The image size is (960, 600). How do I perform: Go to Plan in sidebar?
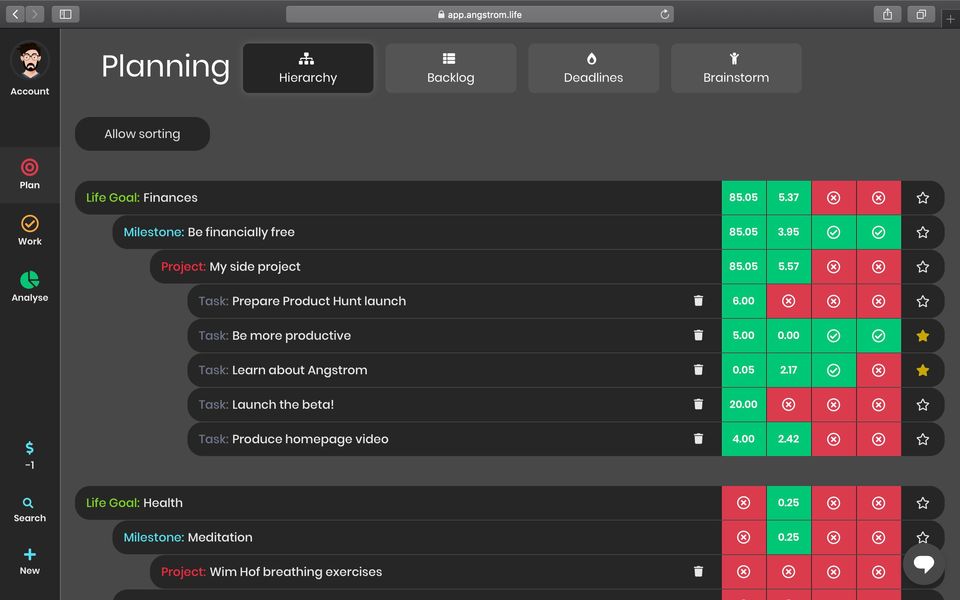[x=29, y=174]
